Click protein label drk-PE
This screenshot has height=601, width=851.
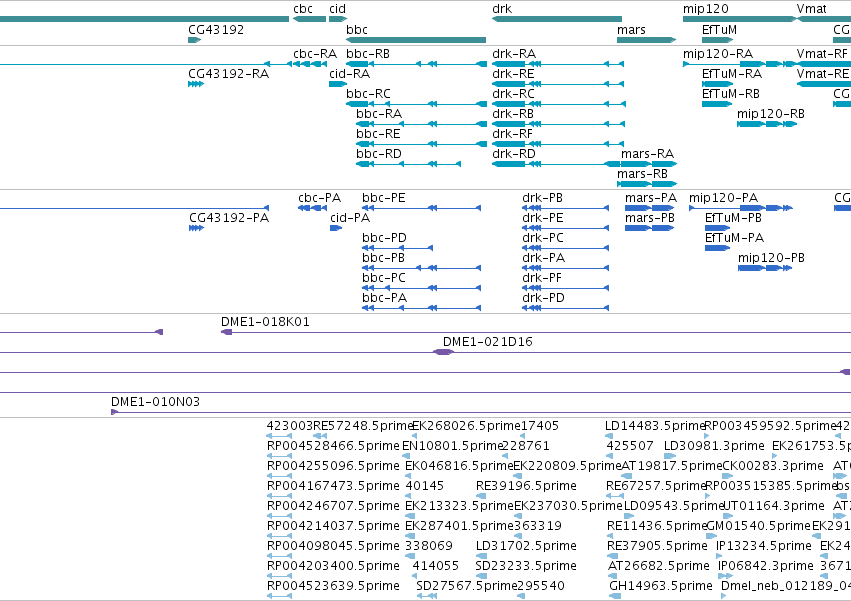click(x=543, y=218)
